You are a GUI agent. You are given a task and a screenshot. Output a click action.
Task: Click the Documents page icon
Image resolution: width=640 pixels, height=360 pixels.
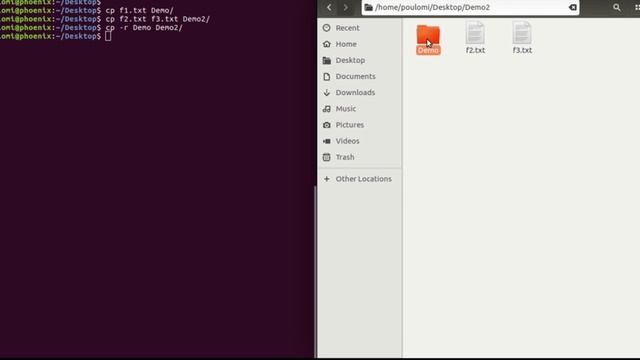pyautogui.click(x=327, y=76)
